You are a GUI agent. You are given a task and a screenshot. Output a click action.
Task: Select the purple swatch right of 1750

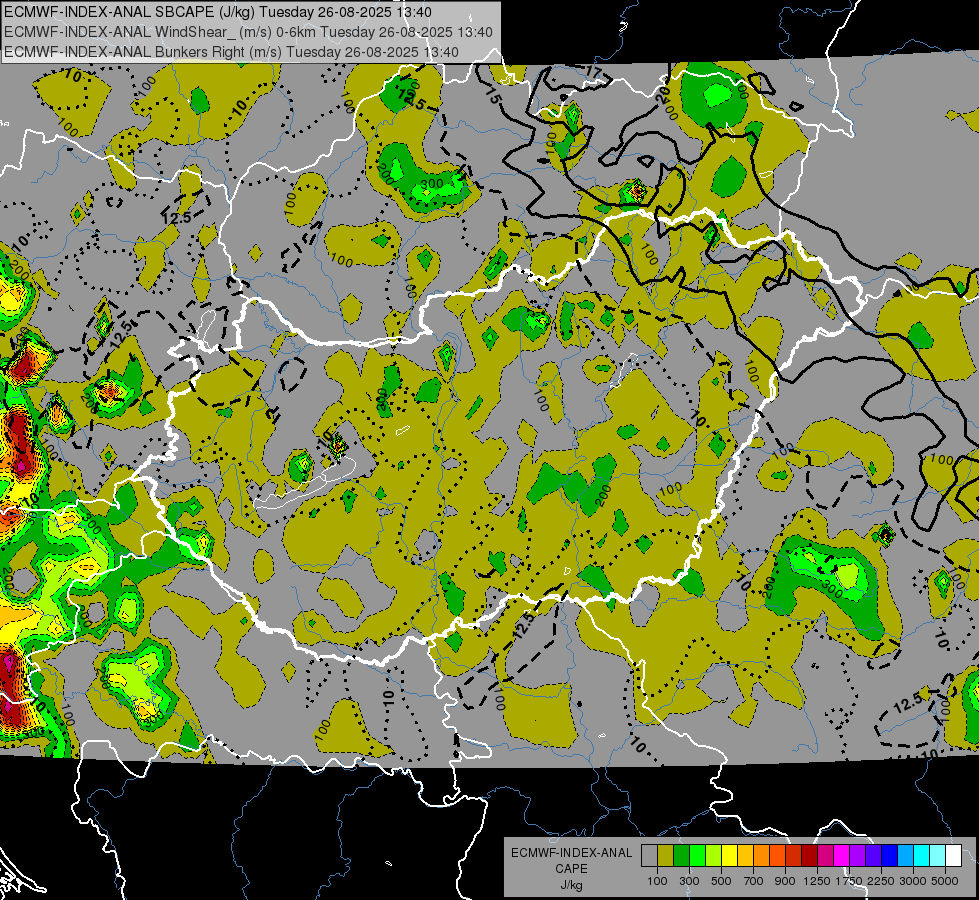[x=857, y=856]
